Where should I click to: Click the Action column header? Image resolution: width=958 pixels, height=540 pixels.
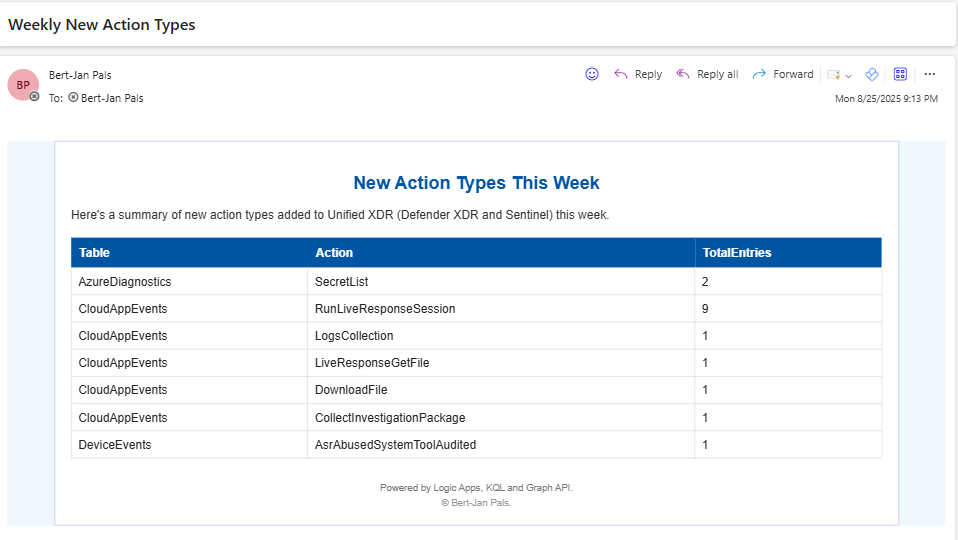click(334, 253)
